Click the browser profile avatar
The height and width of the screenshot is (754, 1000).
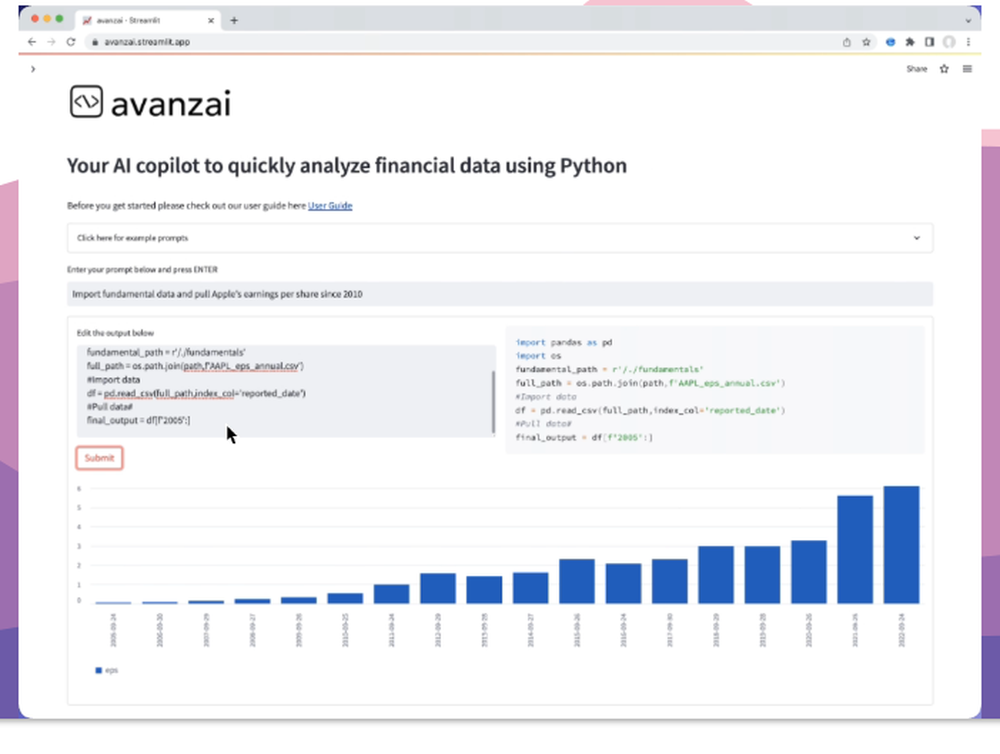[x=949, y=42]
